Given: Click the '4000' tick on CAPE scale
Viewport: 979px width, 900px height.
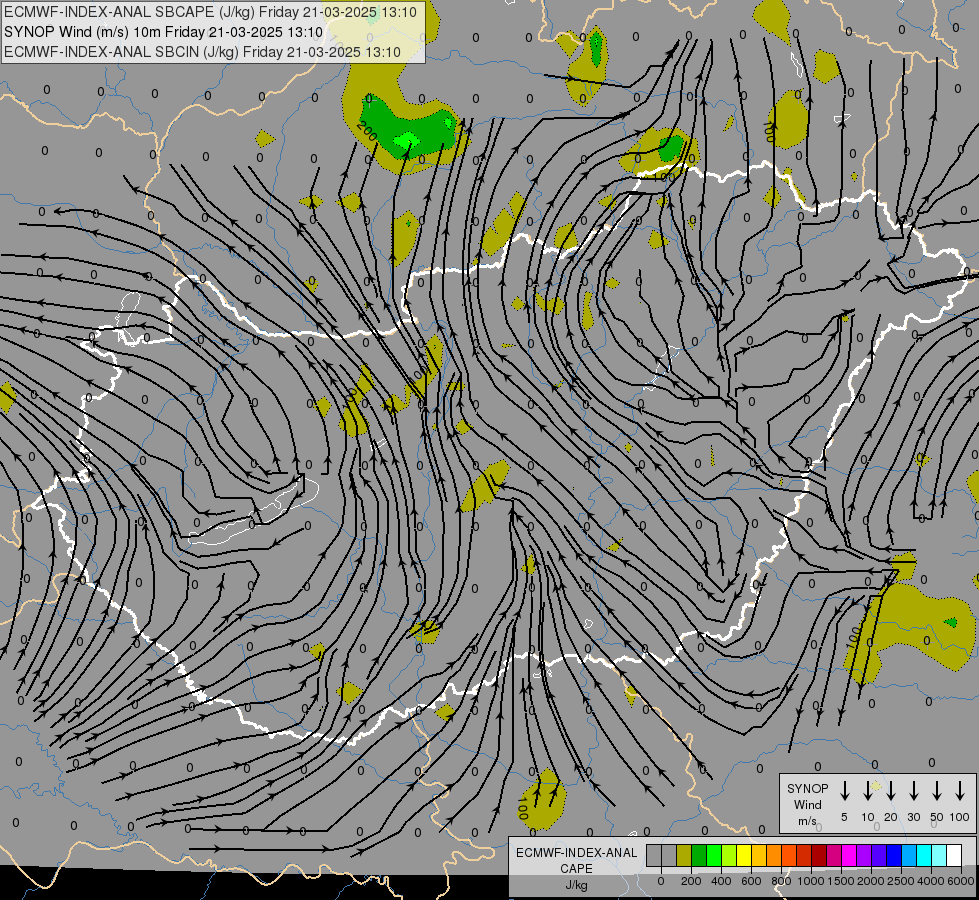Looking at the screenshot, I should 931,881.
